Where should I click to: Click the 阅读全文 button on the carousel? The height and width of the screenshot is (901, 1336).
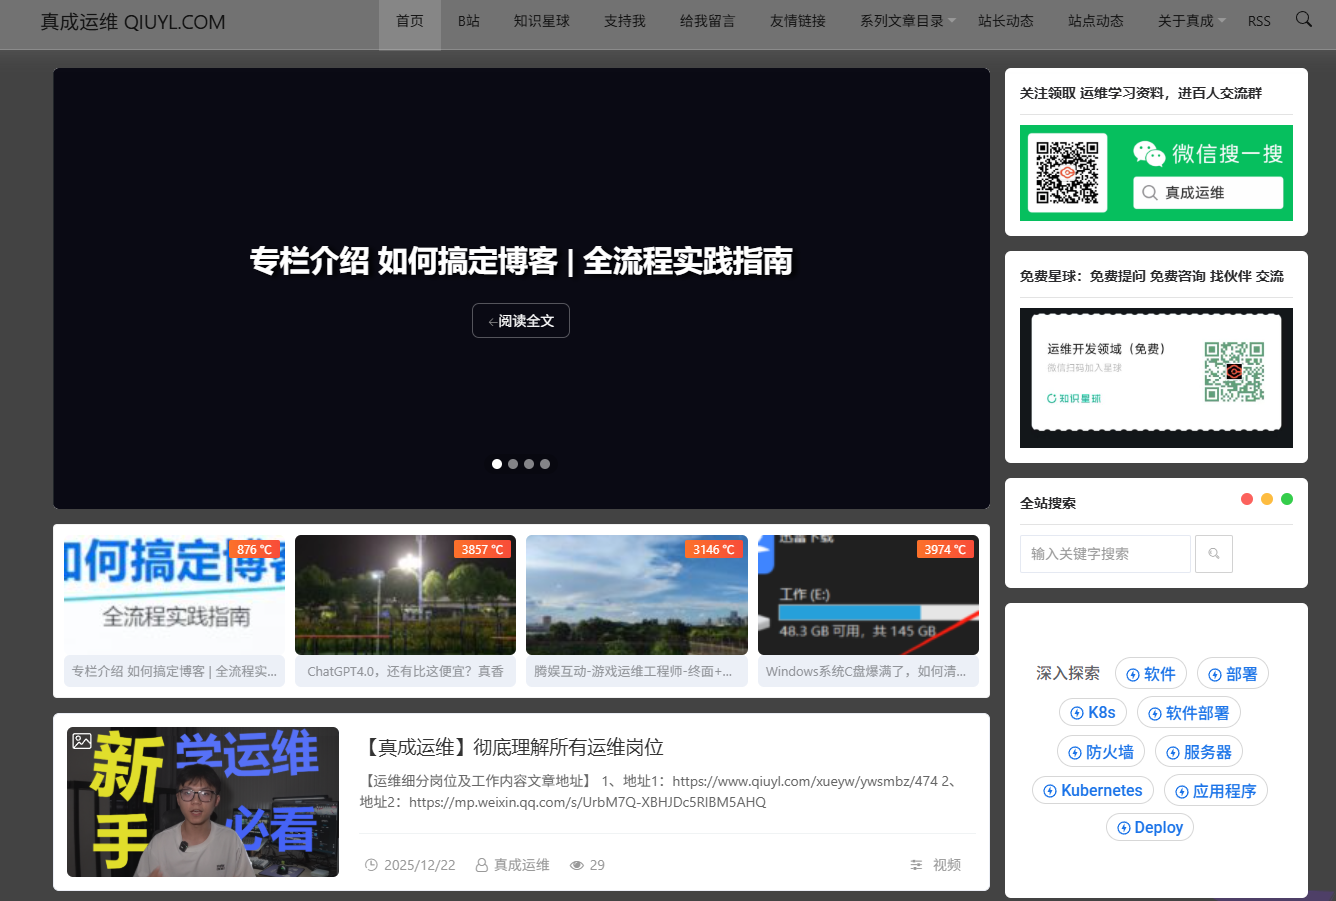(520, 321)
